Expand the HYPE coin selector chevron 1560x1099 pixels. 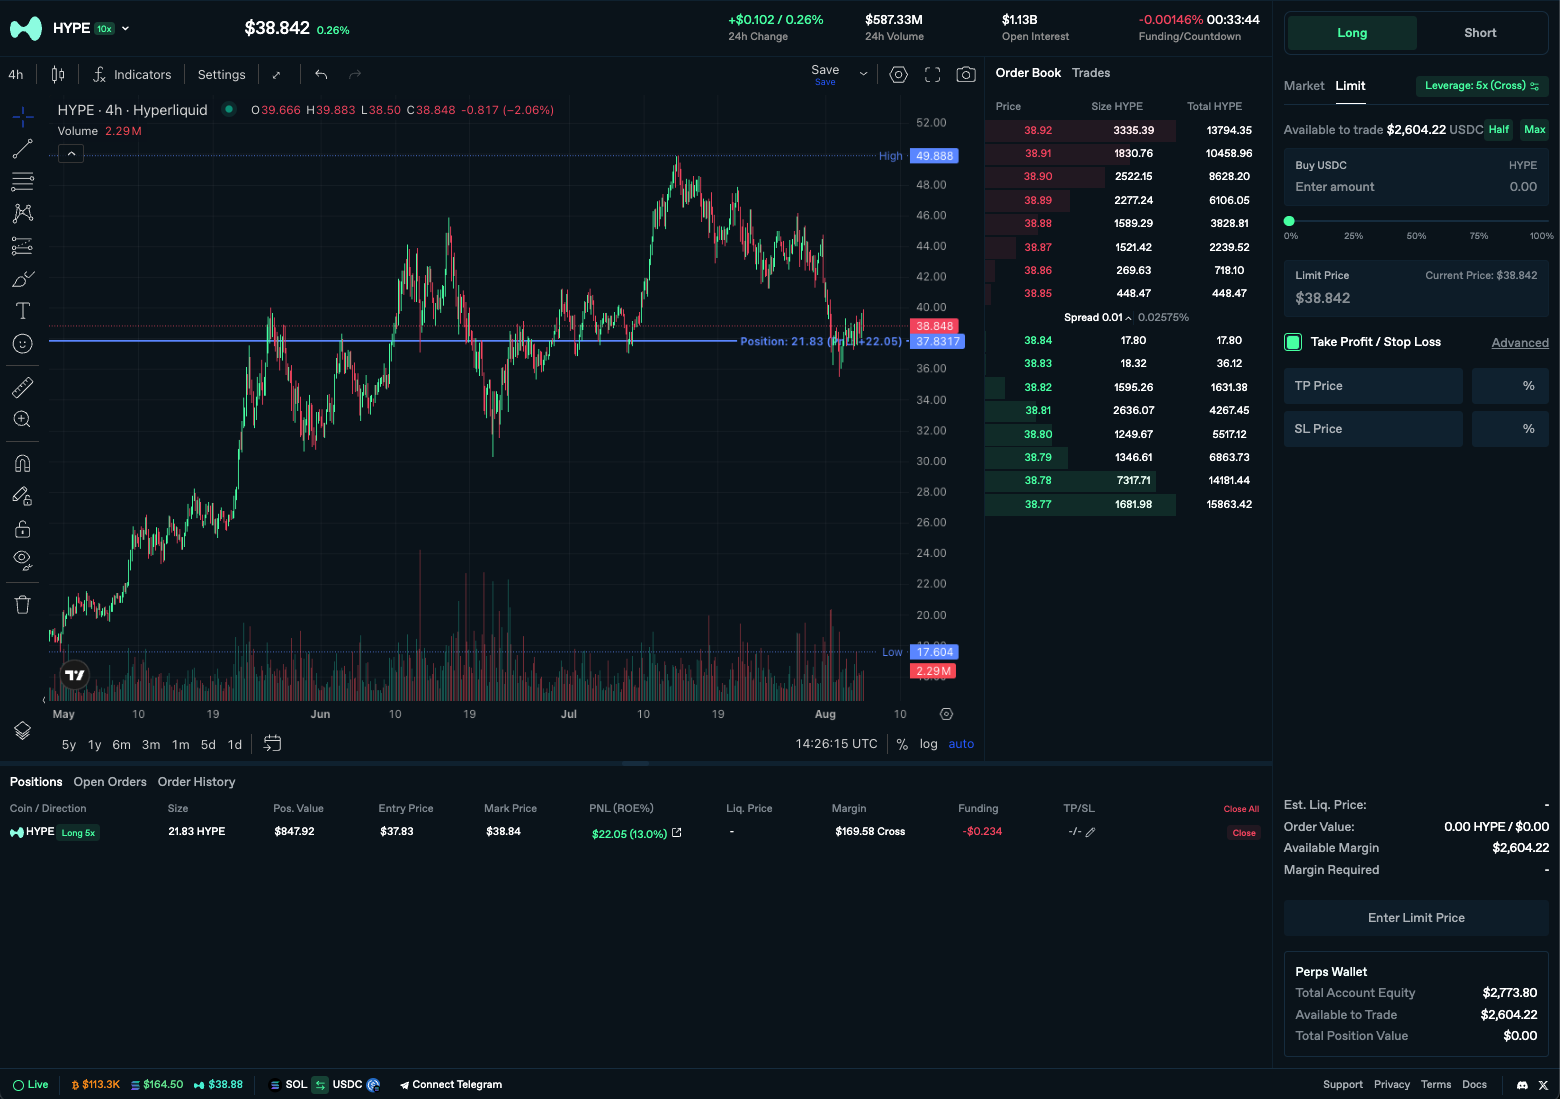(x=125, y=29)
